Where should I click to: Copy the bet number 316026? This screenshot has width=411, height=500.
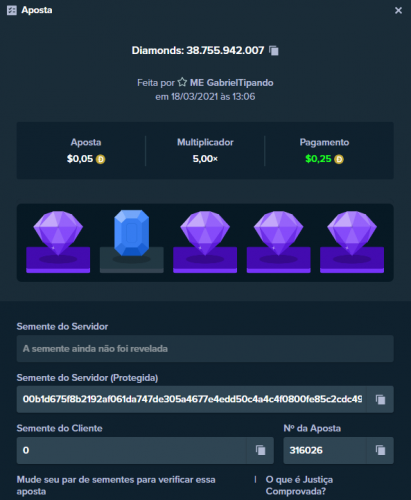[380, 450]
